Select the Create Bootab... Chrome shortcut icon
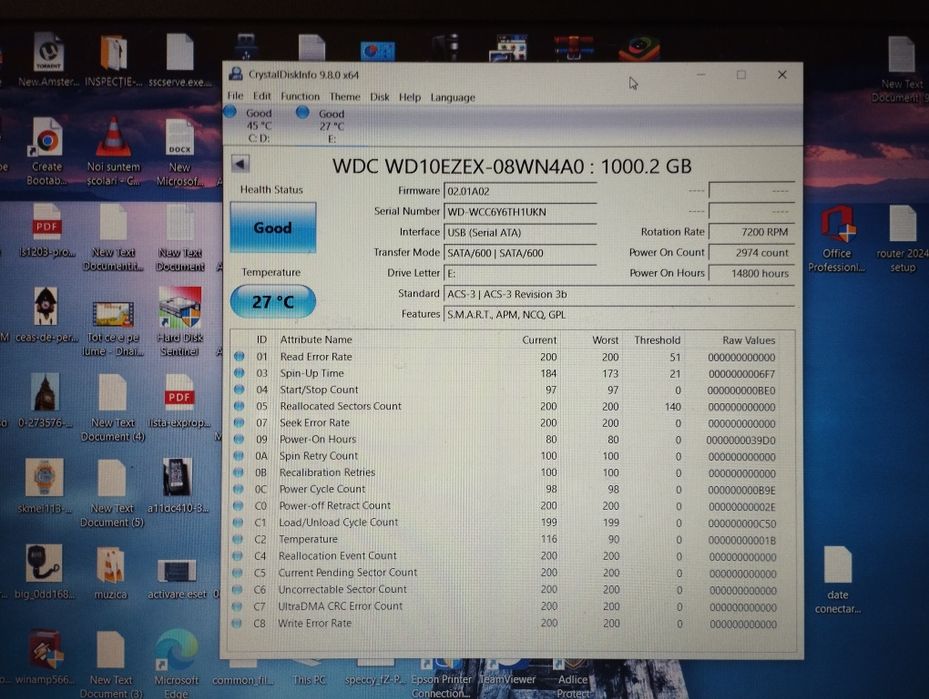 click(47, 151)
